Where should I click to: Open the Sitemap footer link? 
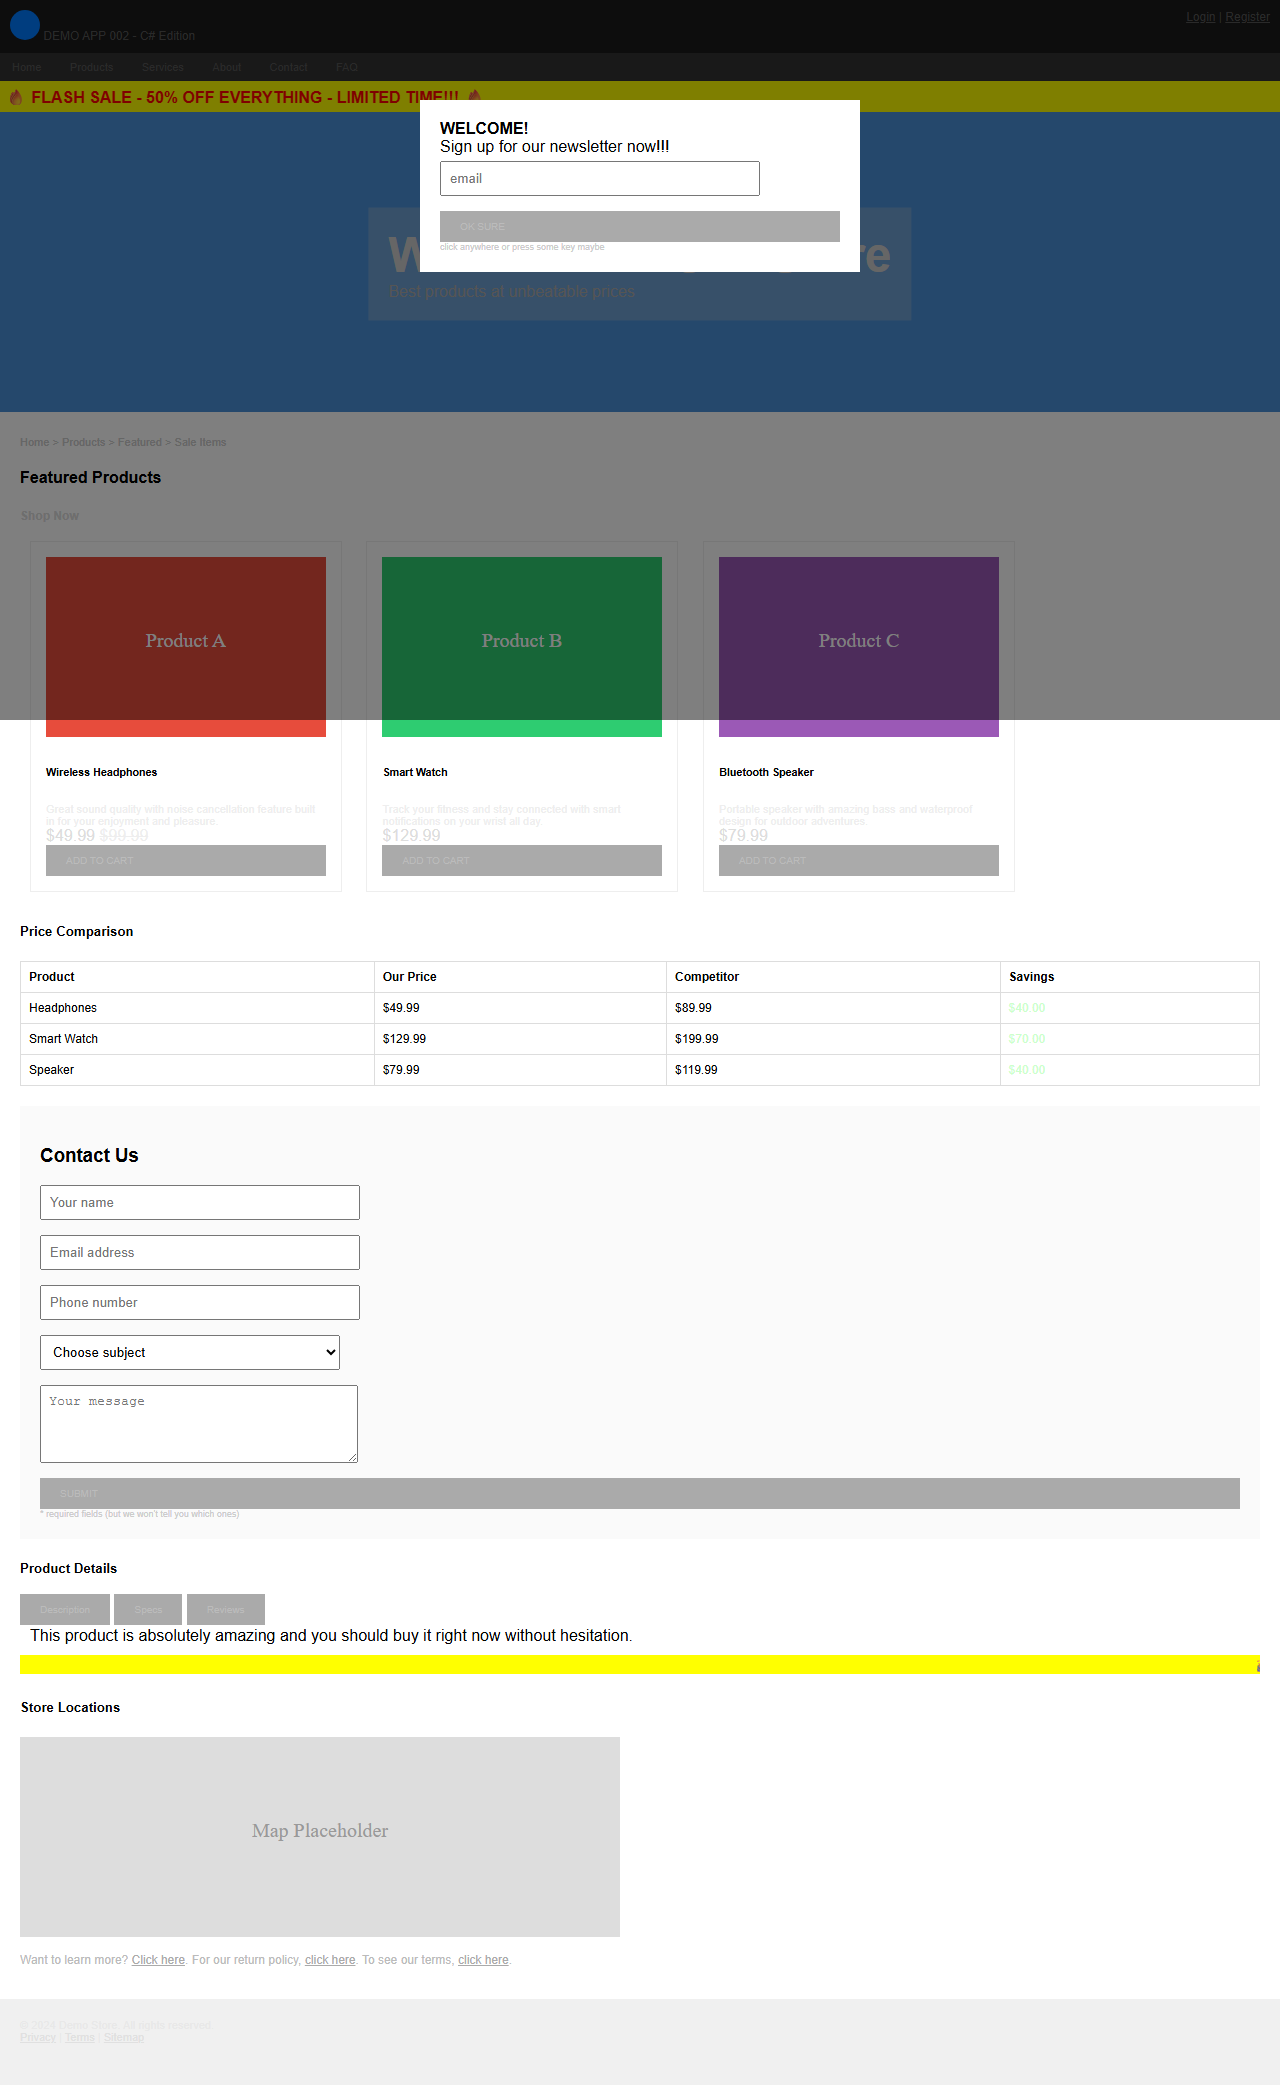coord(124,2037)
